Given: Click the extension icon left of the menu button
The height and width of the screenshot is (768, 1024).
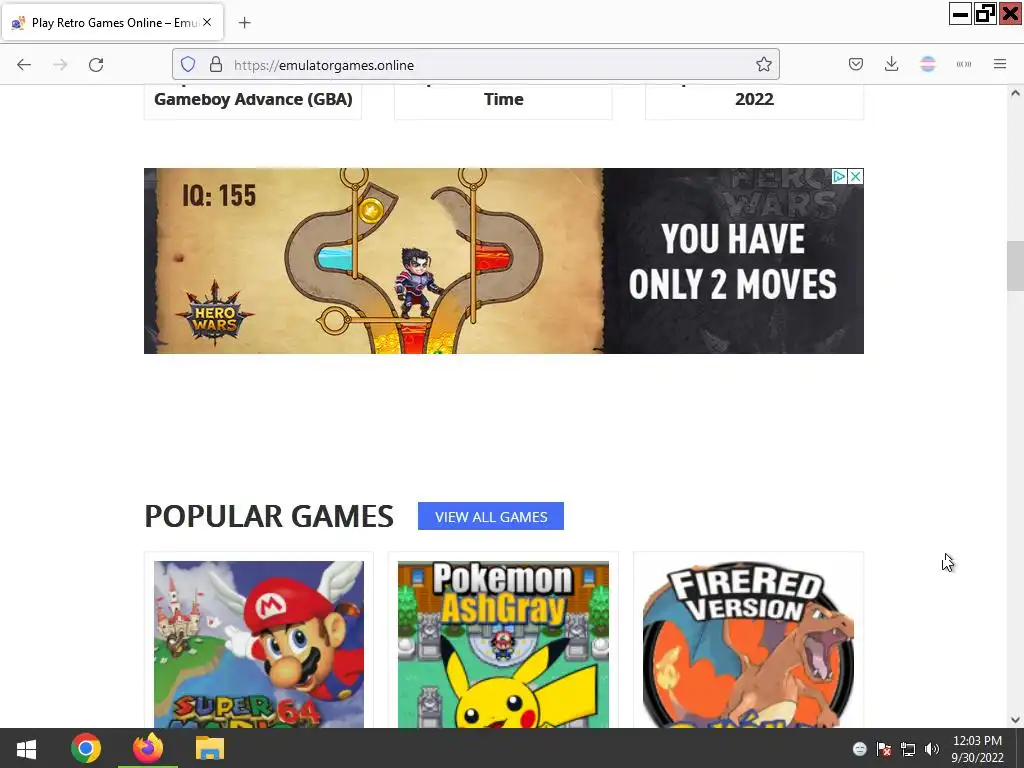Looking at the screenshot, I should tap(964, 65).
